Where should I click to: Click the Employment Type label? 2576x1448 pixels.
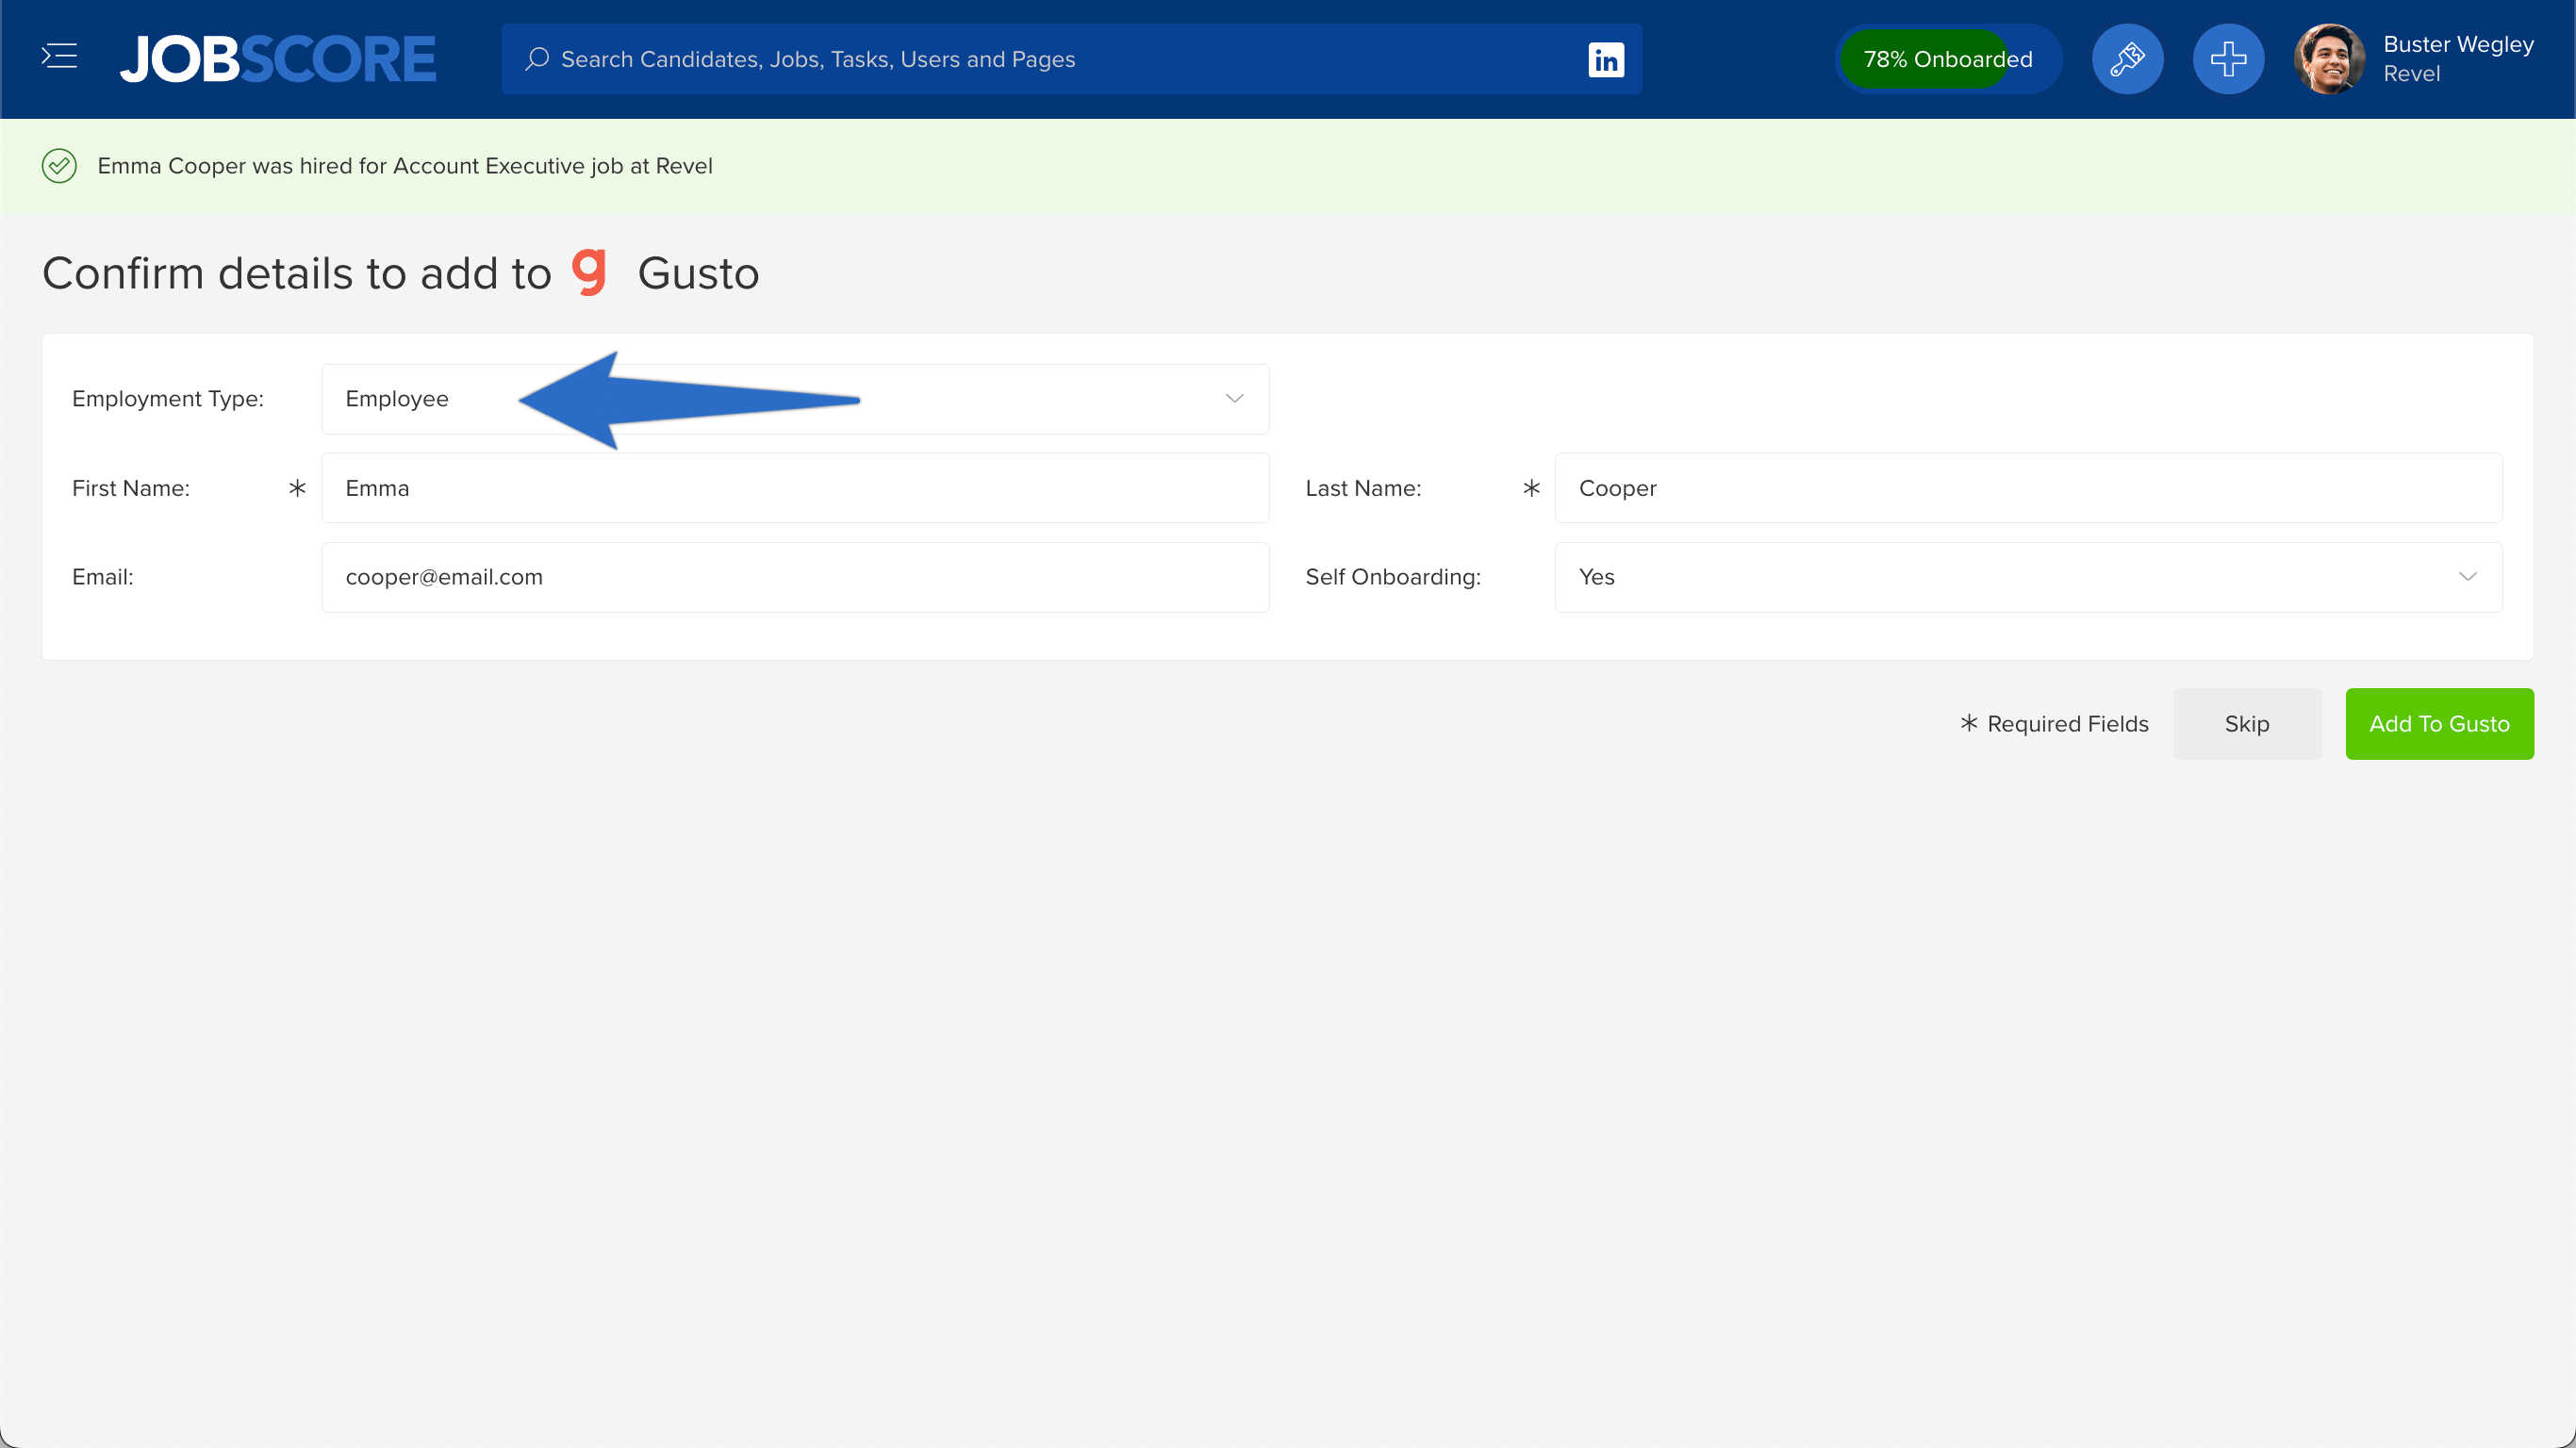click(168, 399)
